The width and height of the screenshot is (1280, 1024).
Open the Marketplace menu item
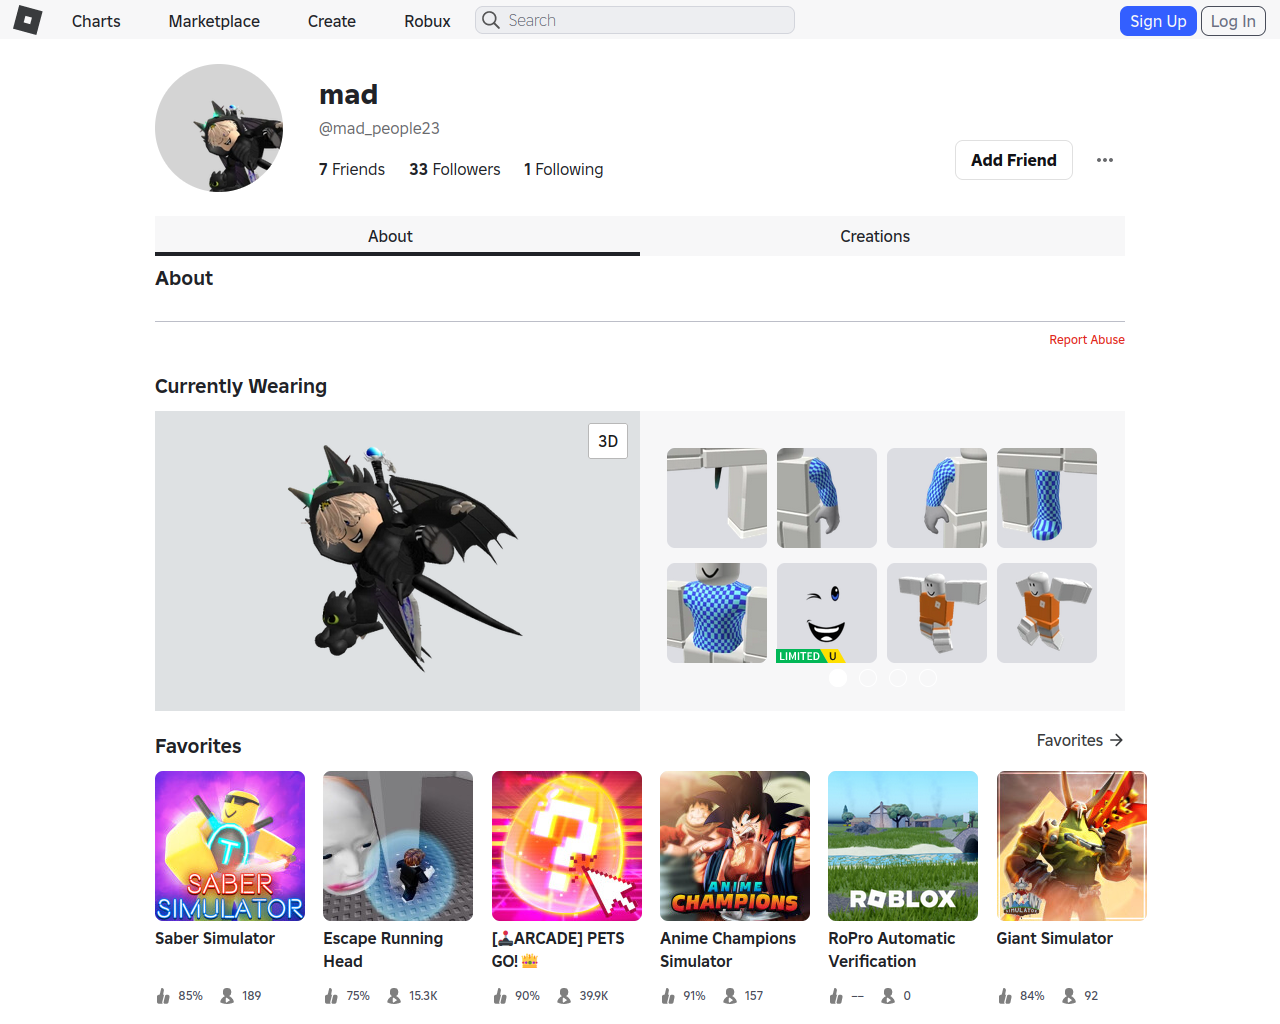click(214, 21)
